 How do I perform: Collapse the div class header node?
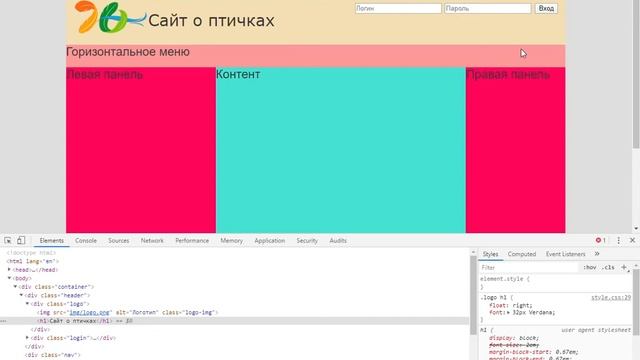pyautogui.click(x=21, y=295)
